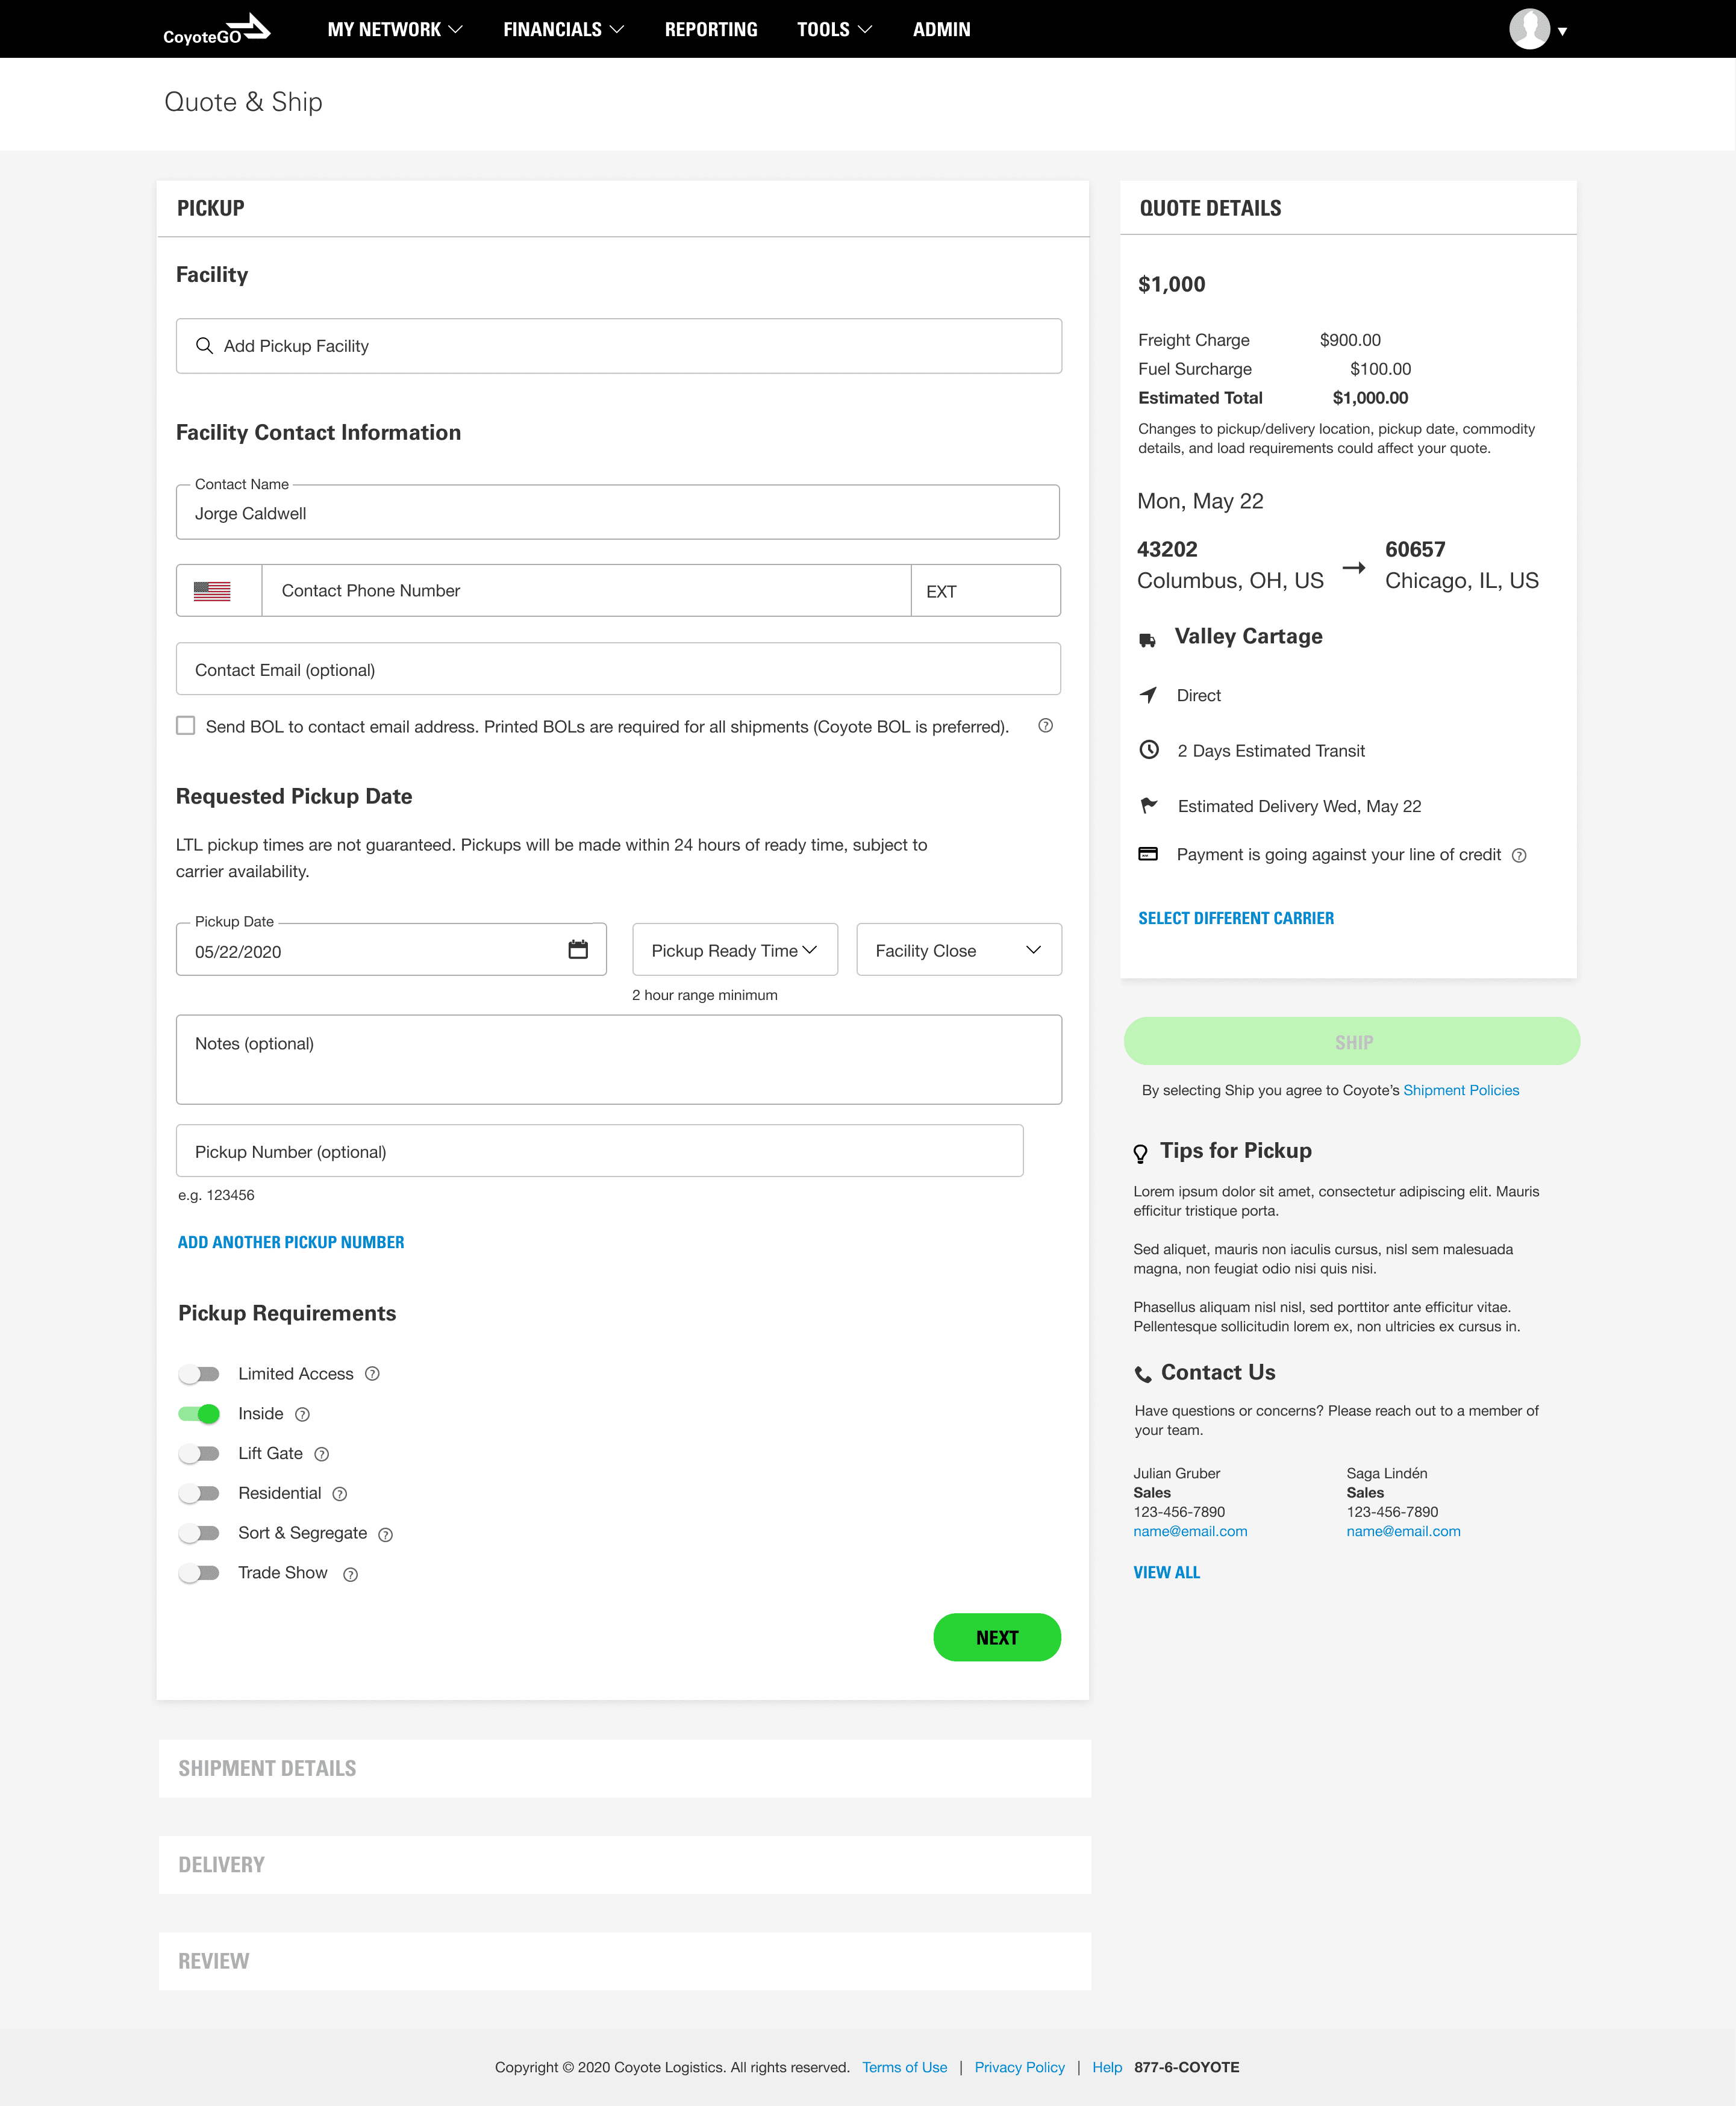The height and width of the screenshot is (2106, 1736).
Task: Open the Admin menu item
Action: click(x=941, y=30)
